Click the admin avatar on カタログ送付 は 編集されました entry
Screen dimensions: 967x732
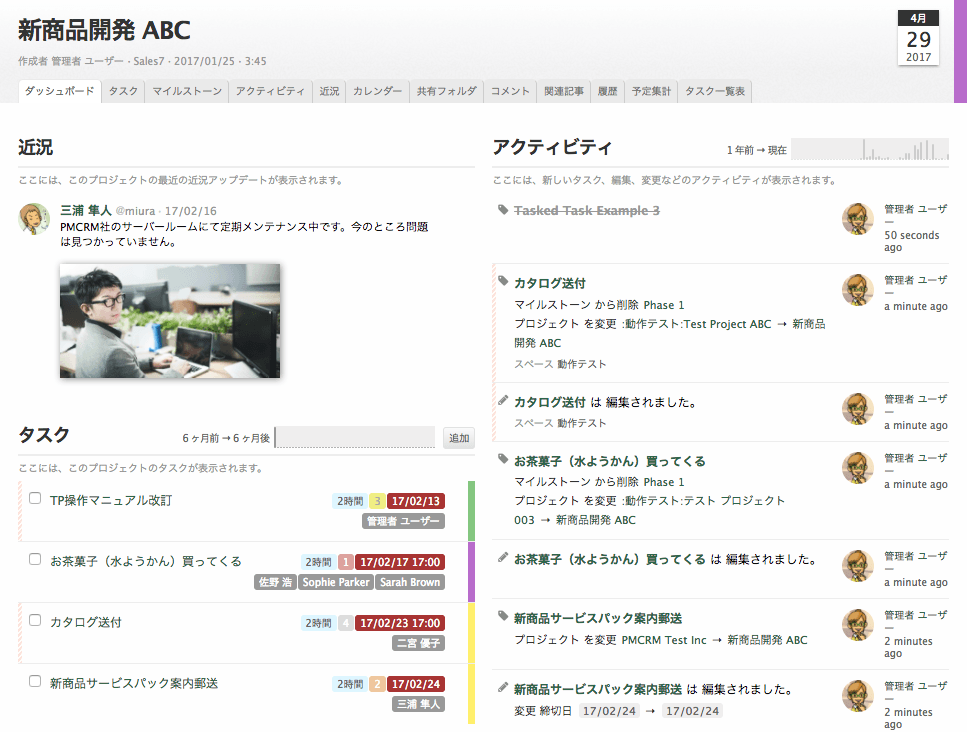point(858,409)
